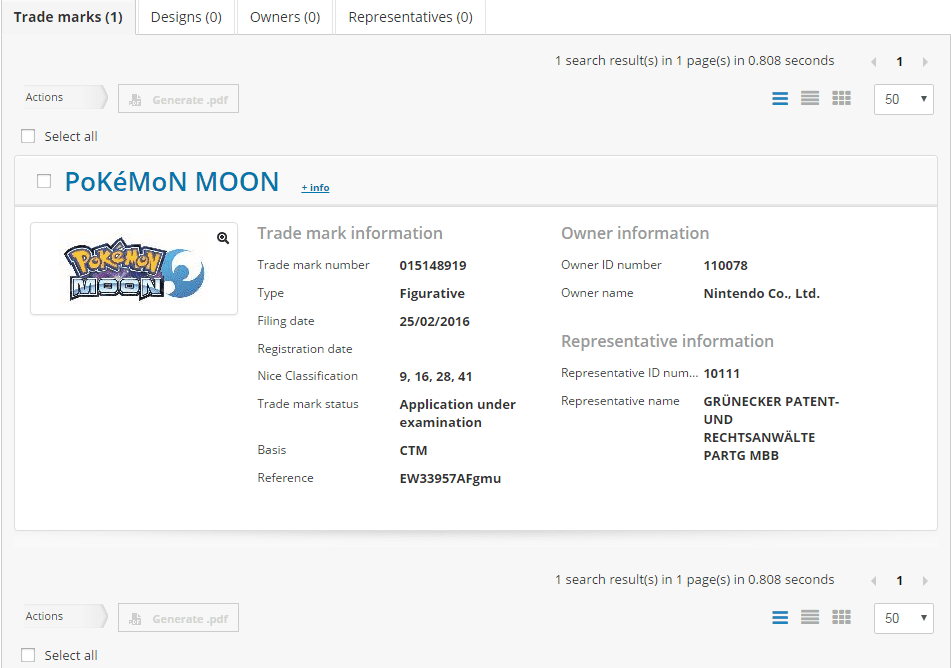This screenshot has width=951, height=668.
Task: Select the grid view icon at bottom
Action: [841, 617]
